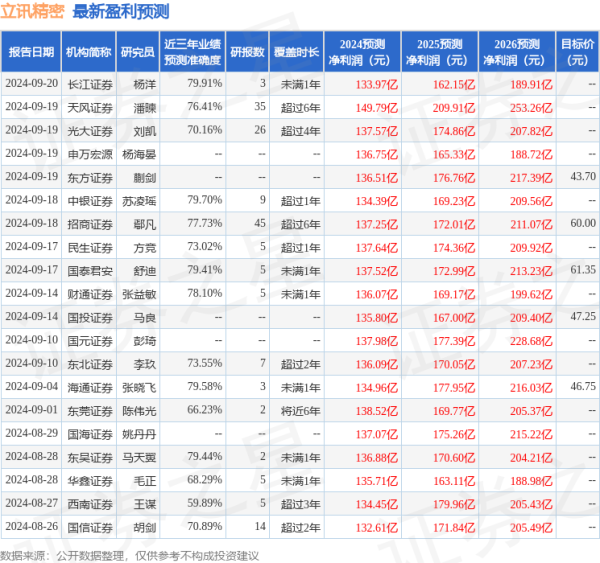
Task: Click the 研报数 column header
Action: click(x=247, y=52)
